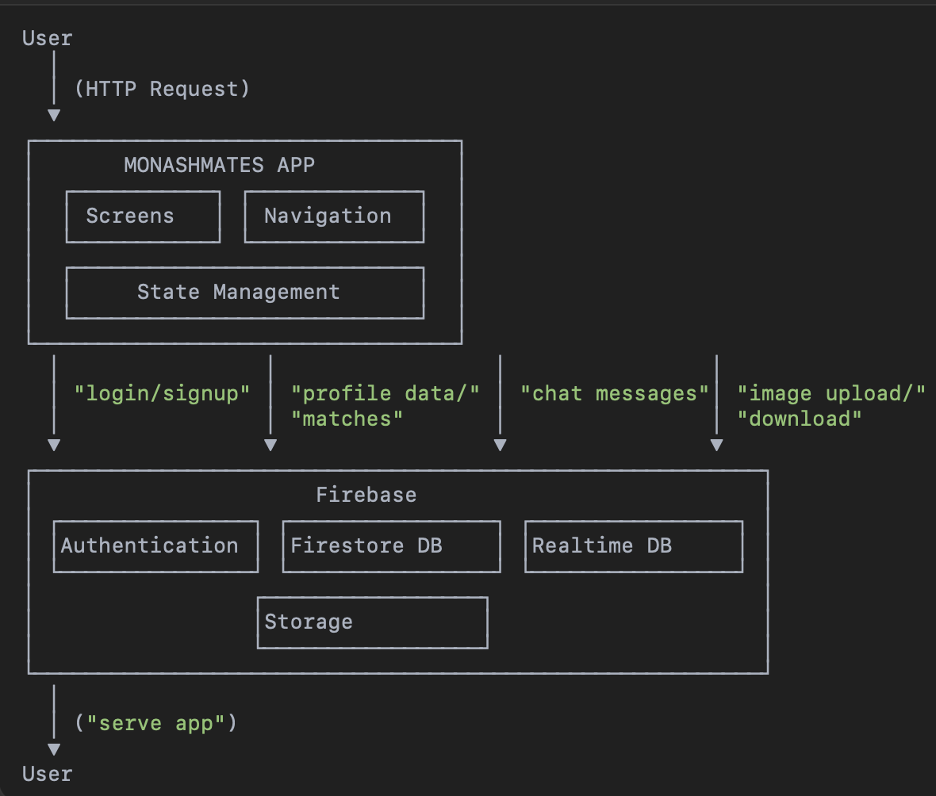936x796 pixels.
Task: Click the "matches" label
Action: coord(347,419)
